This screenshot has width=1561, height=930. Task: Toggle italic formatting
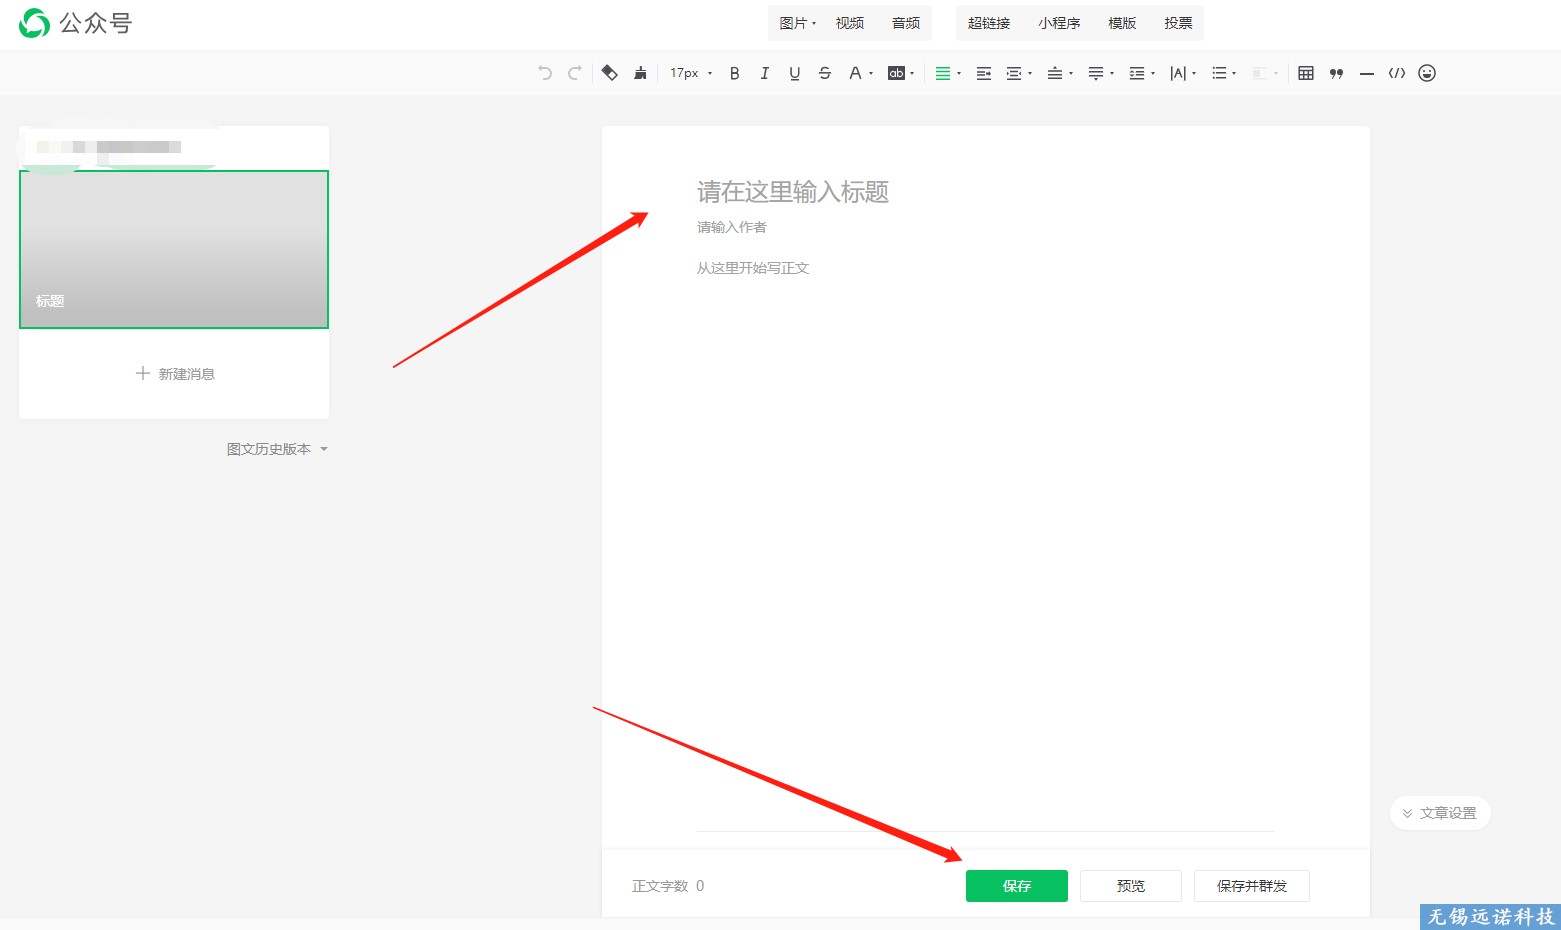[765, 73]
